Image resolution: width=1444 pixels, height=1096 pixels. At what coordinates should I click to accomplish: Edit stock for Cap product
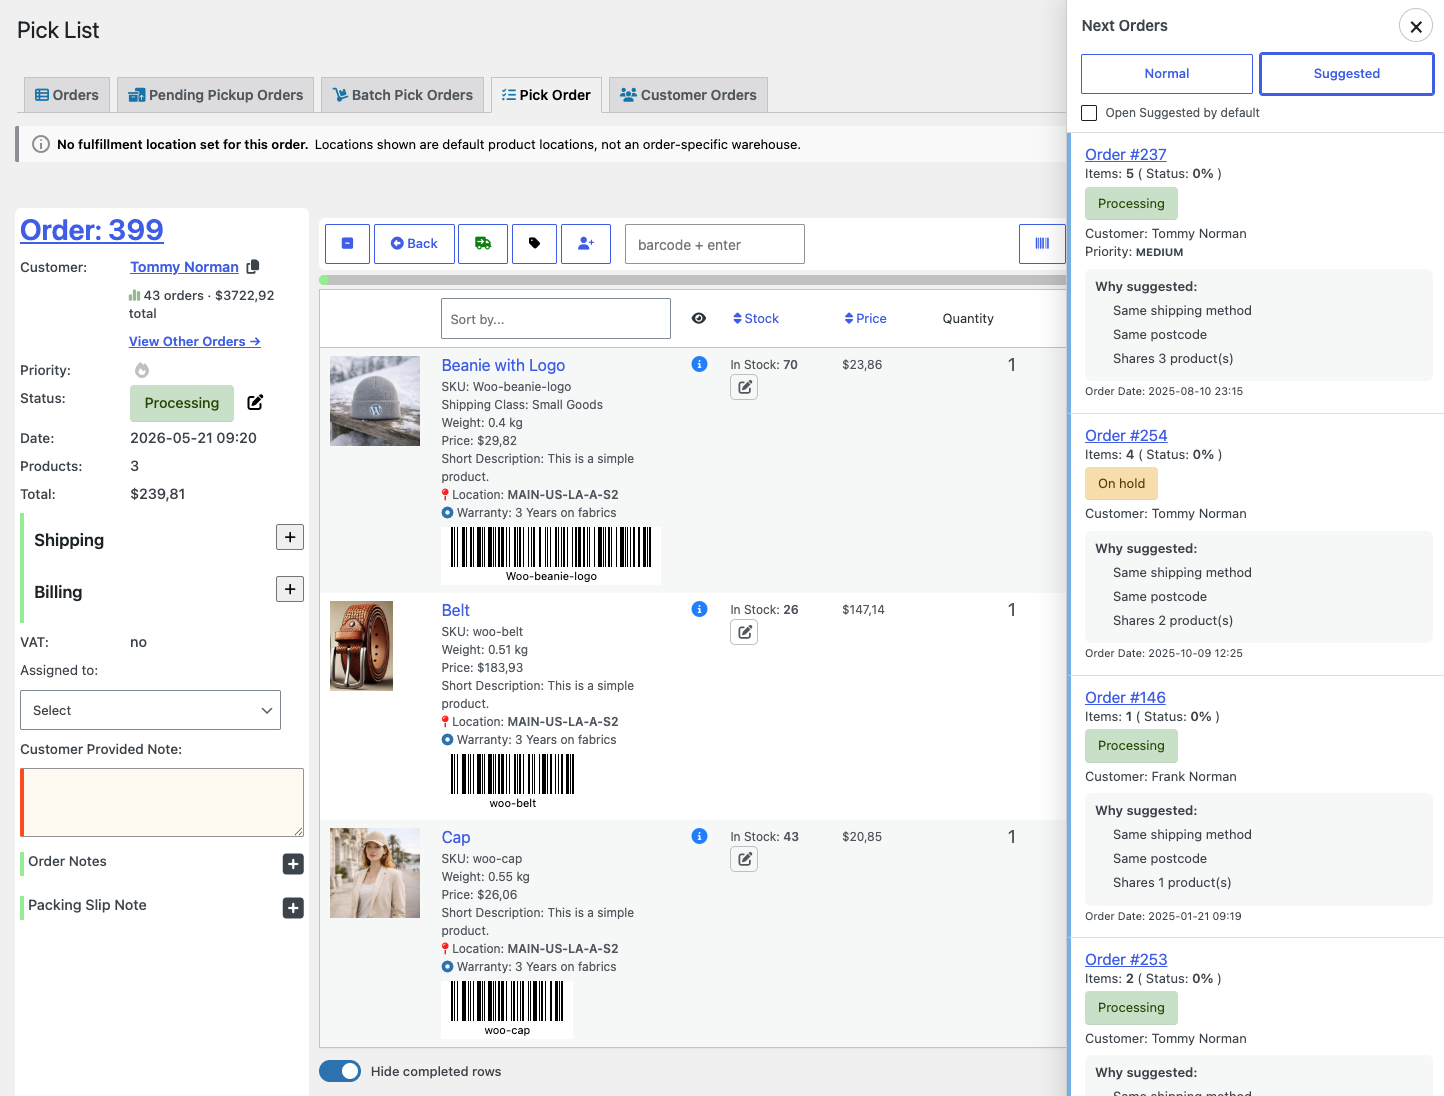click(x=744, y=859)
